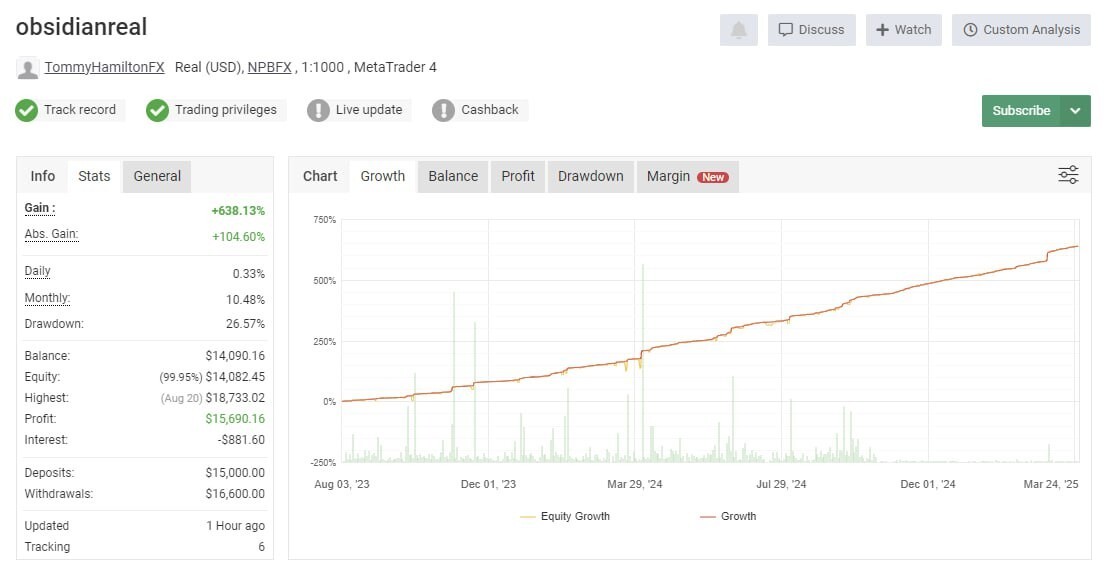Switch to the Drawdown chart tab

[591, 176]
